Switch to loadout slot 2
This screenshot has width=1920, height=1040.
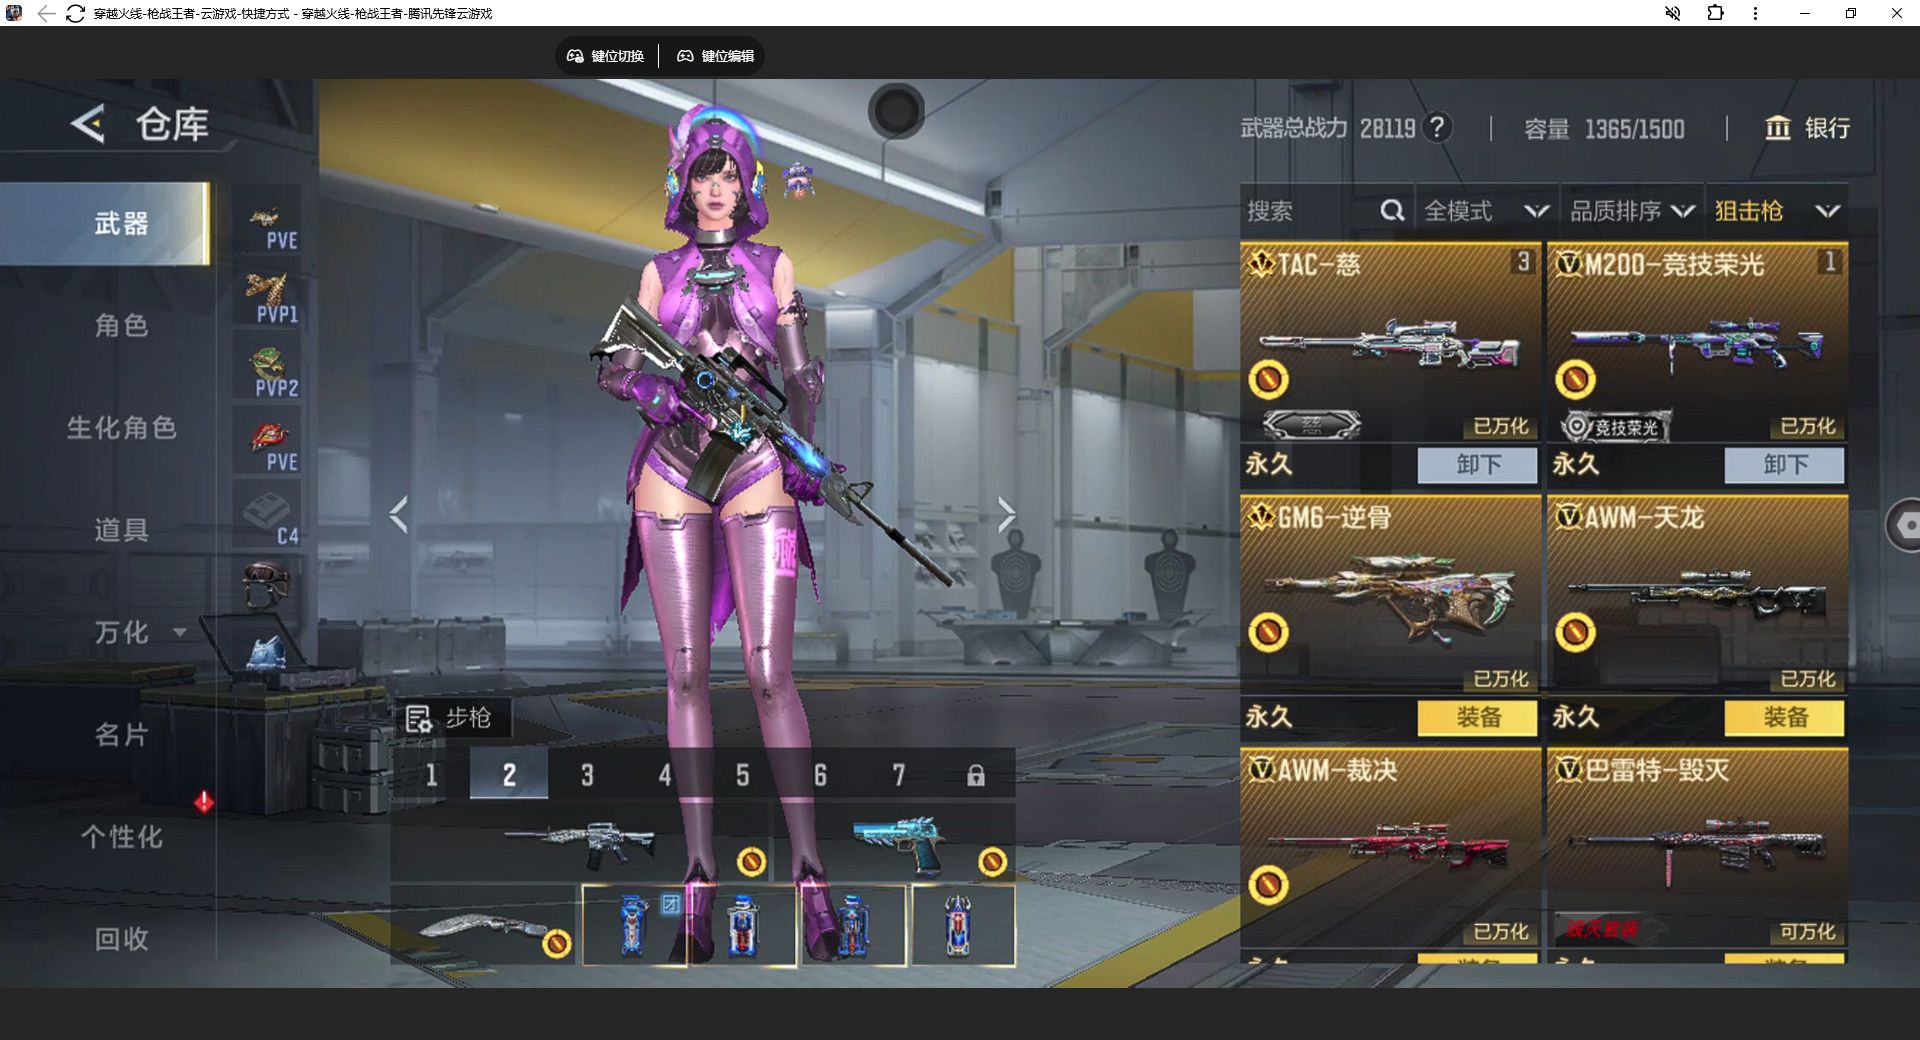(x=509, y=775)
